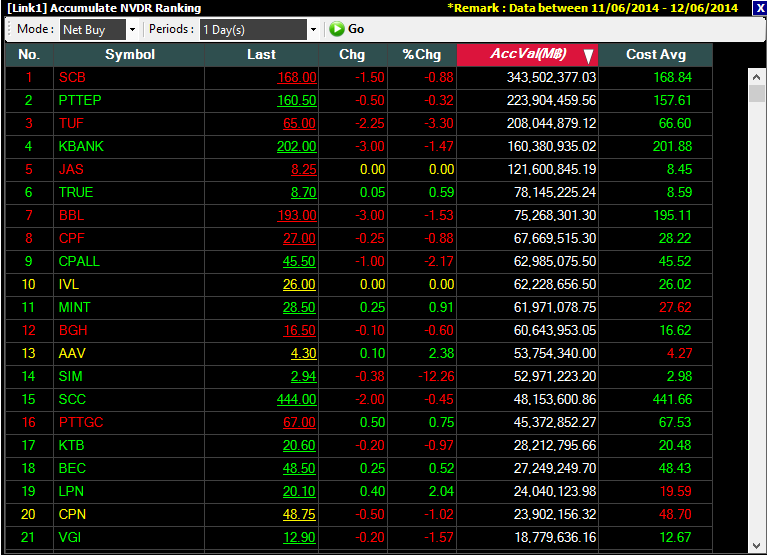Click PTTEP last price 160.50
The width and height of the screenshot is (767, 555).
(x=297, y=100)
